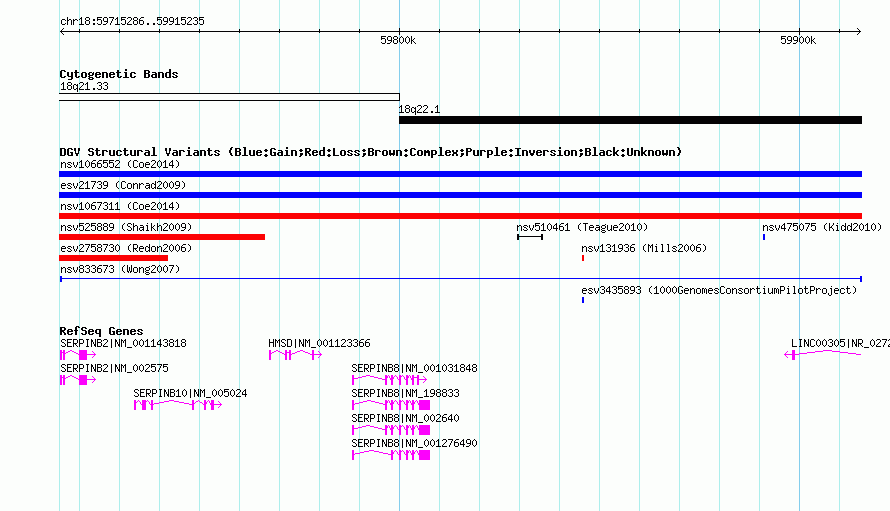Open SERPINB2|NM_001143818 gene label

point(123,344)
